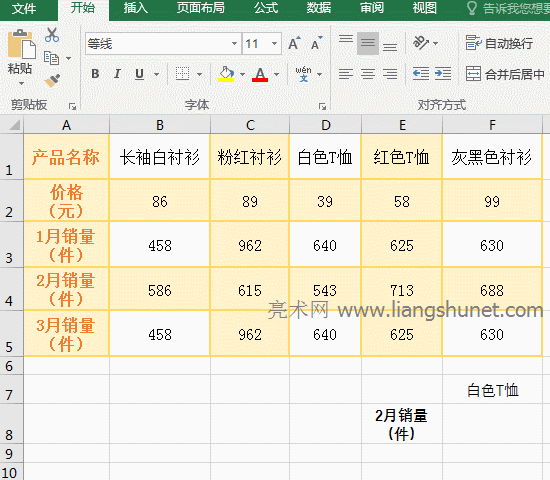Image resolution: width=550 pixels, height=480 pixels.
Task: Switch to the 插入 tab
Action: 136,8
